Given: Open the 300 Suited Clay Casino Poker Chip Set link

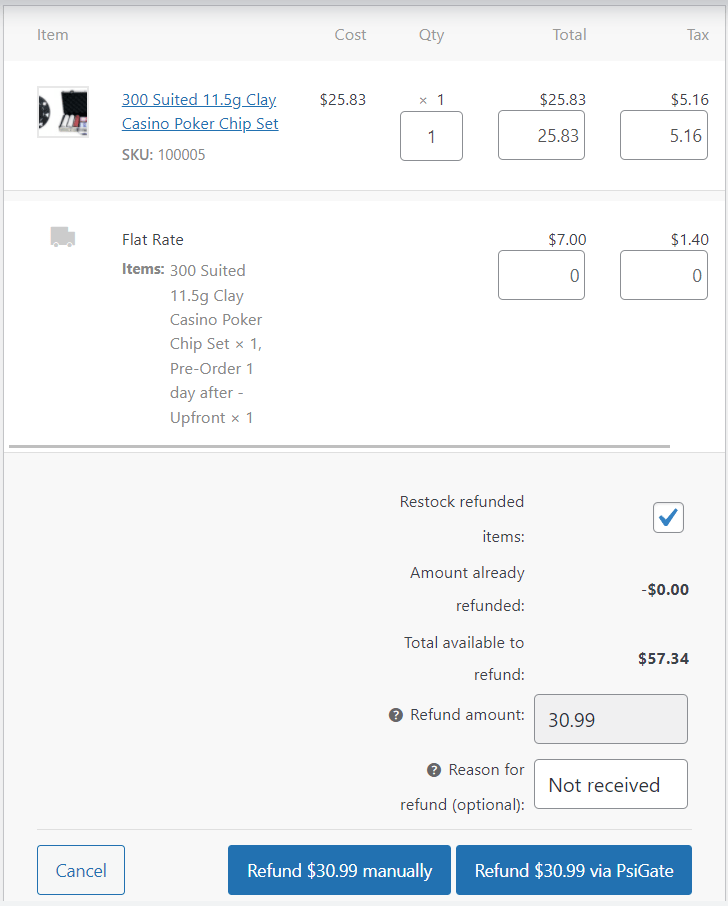Looking at the screenshot, I should click(199, 111).
